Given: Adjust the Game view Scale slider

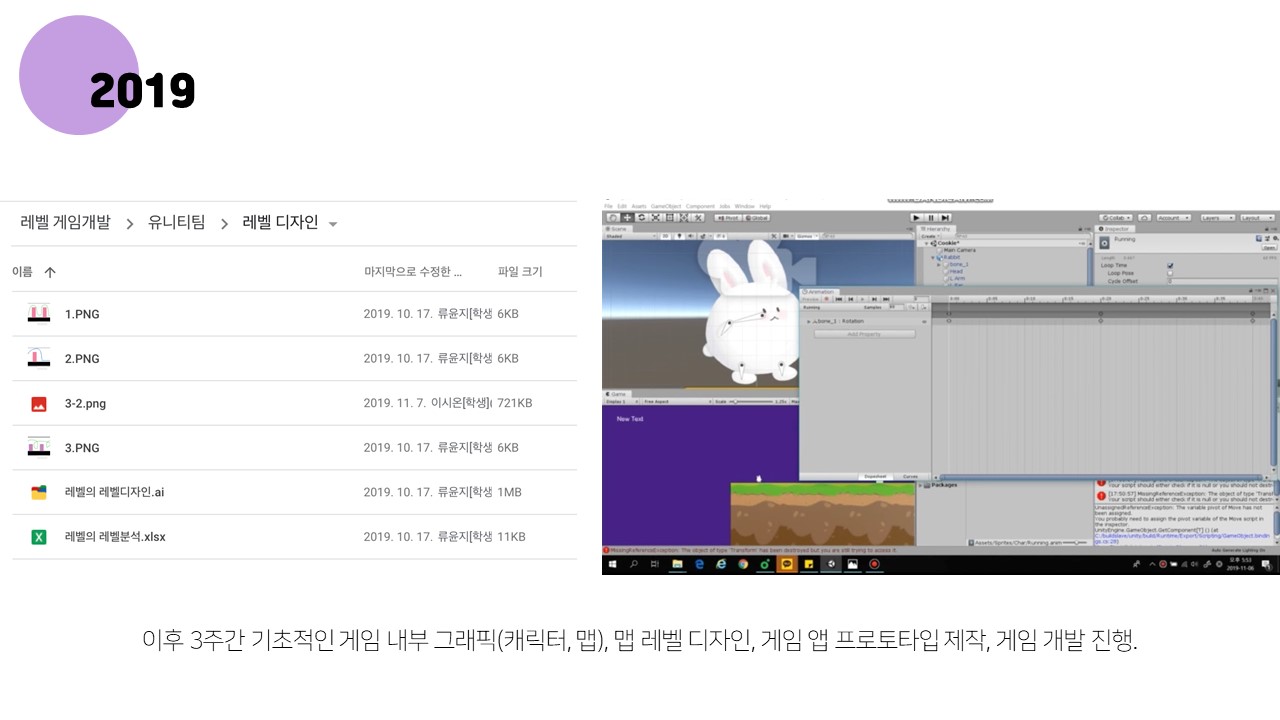Looking at the screenshot, I should (751, 401).
